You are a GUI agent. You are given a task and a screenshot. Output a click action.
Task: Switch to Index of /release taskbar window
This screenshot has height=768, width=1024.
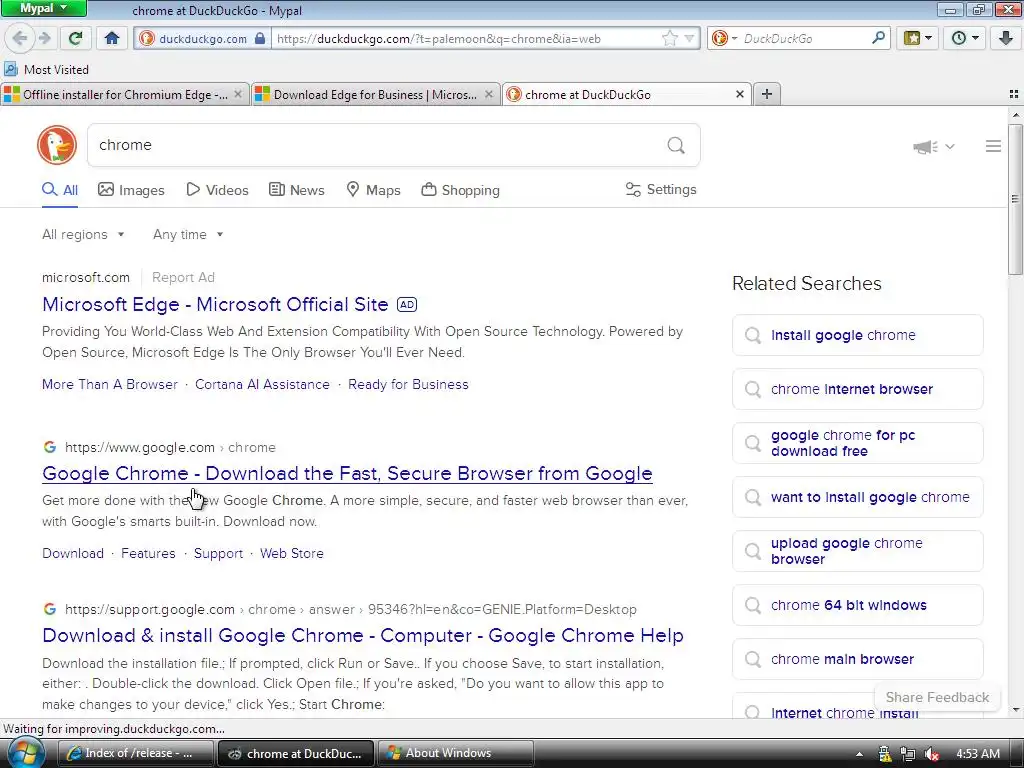136,753
